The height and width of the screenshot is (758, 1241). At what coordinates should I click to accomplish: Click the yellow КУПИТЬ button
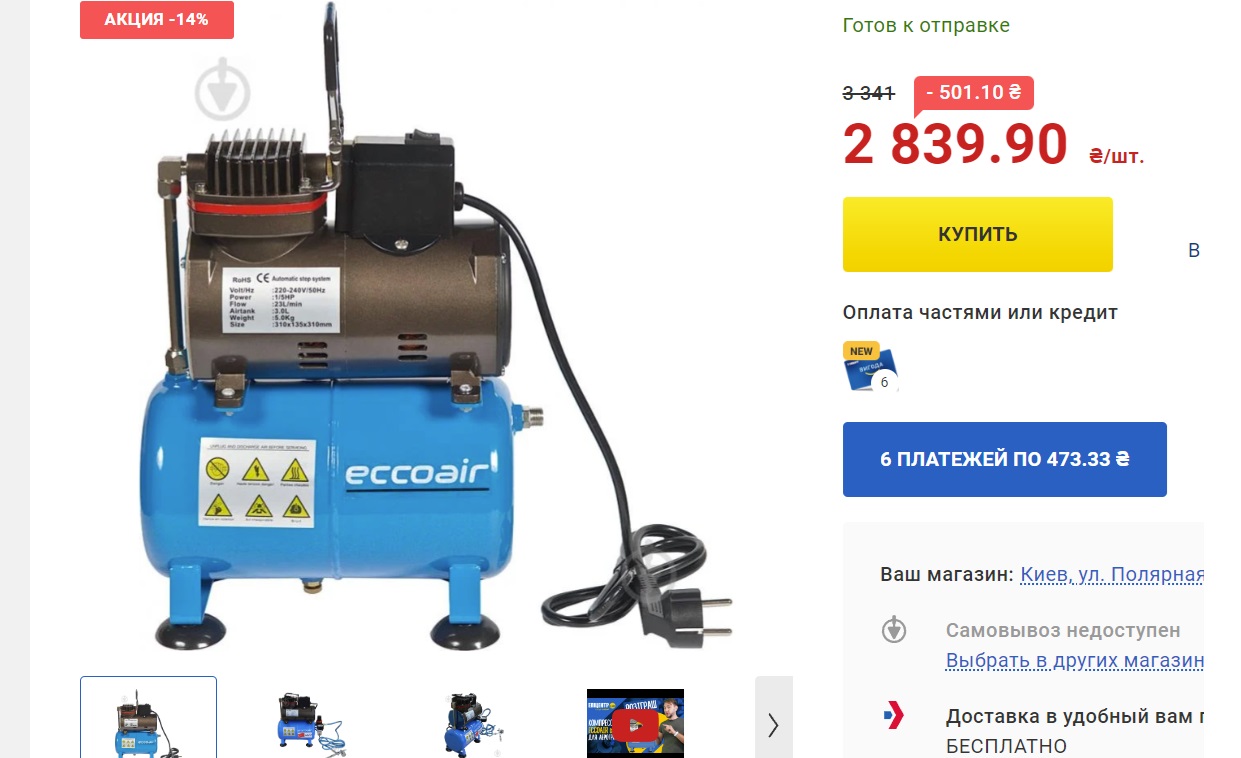pos(977,234)
